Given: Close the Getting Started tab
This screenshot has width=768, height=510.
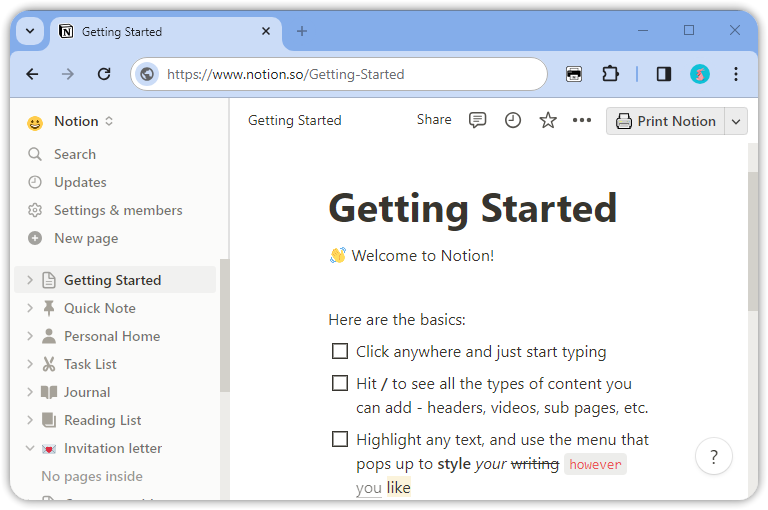Looking at the screenshot, I should click(266, 31).
